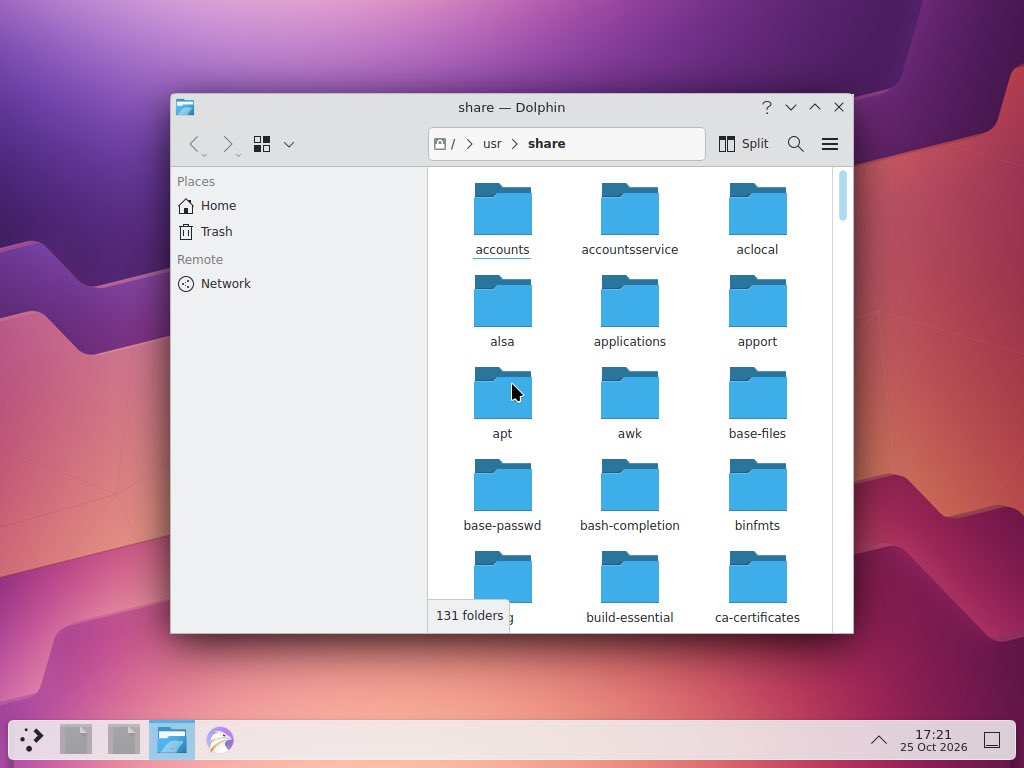This screenshot has height=768, width=1024.
Task: Select the applications folder
Action: tap(630, 312)
